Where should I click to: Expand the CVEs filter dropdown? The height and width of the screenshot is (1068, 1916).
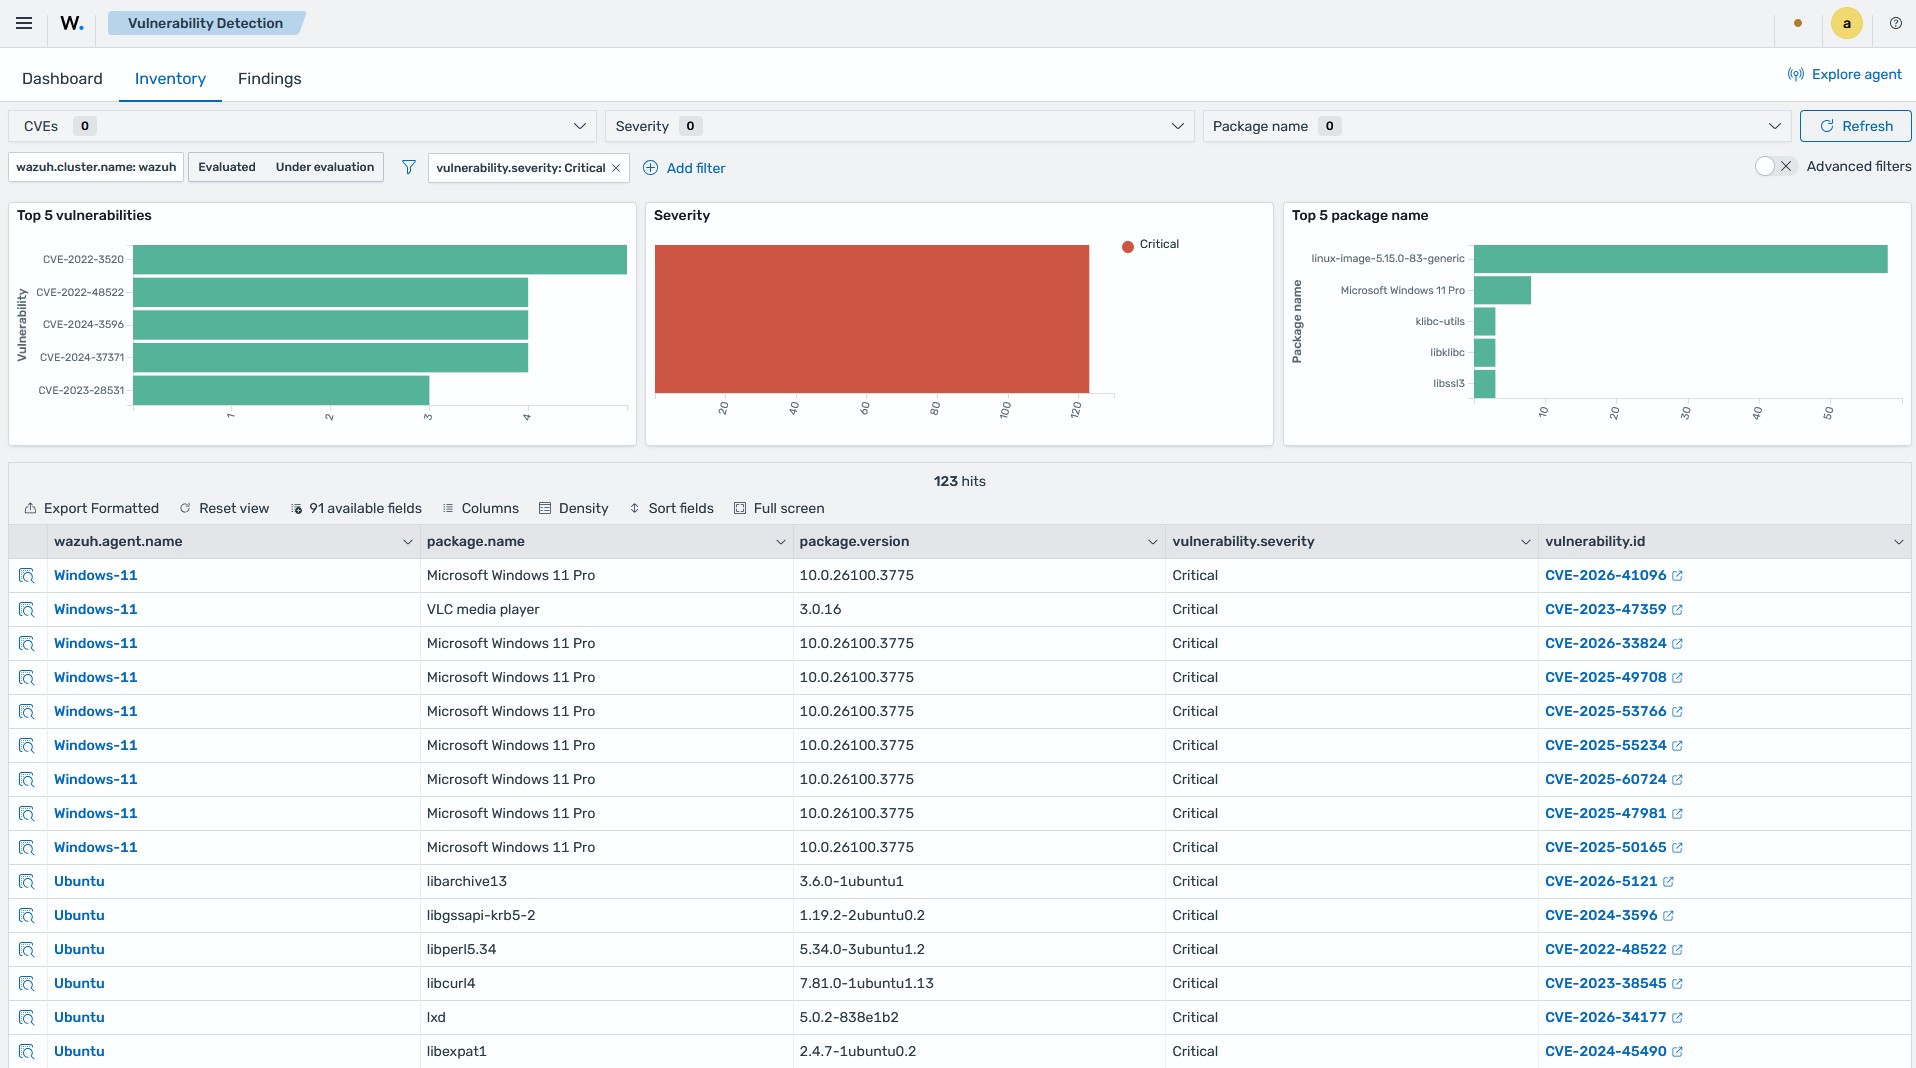[302, 126]
